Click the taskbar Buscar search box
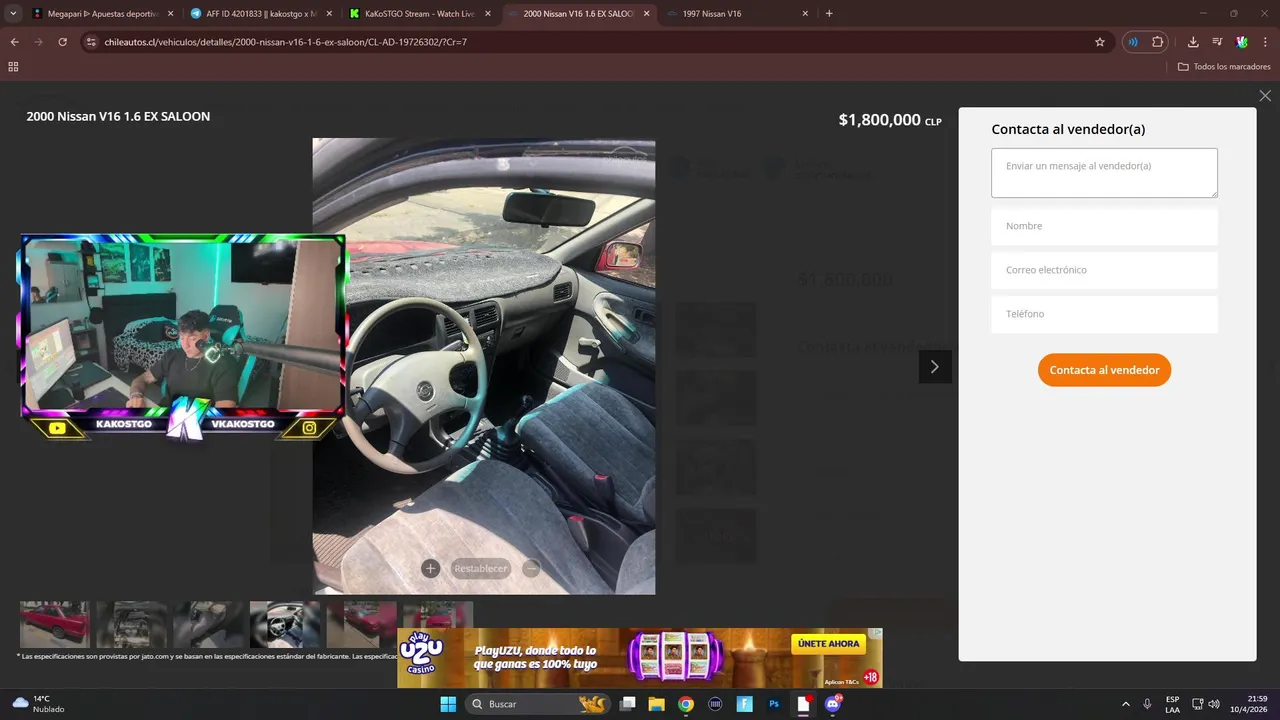This screenshot has height=720, width=1280. 539,704
